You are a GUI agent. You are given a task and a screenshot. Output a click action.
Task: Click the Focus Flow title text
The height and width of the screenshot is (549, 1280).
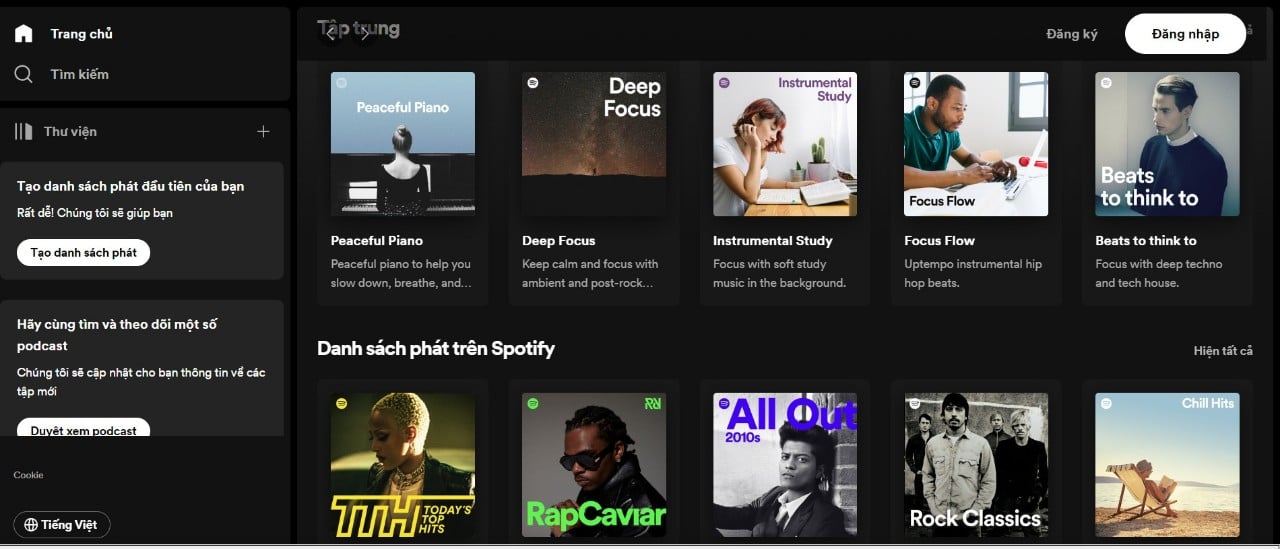tap(939, 241)
